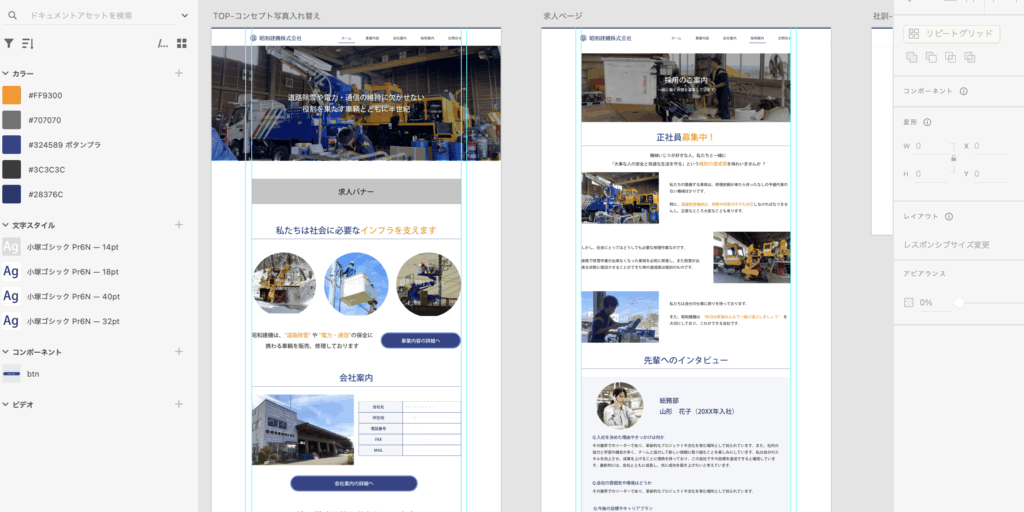1024x512 pixels.
Task: Click the first boolean operation icon
Action: pos(911,58)
